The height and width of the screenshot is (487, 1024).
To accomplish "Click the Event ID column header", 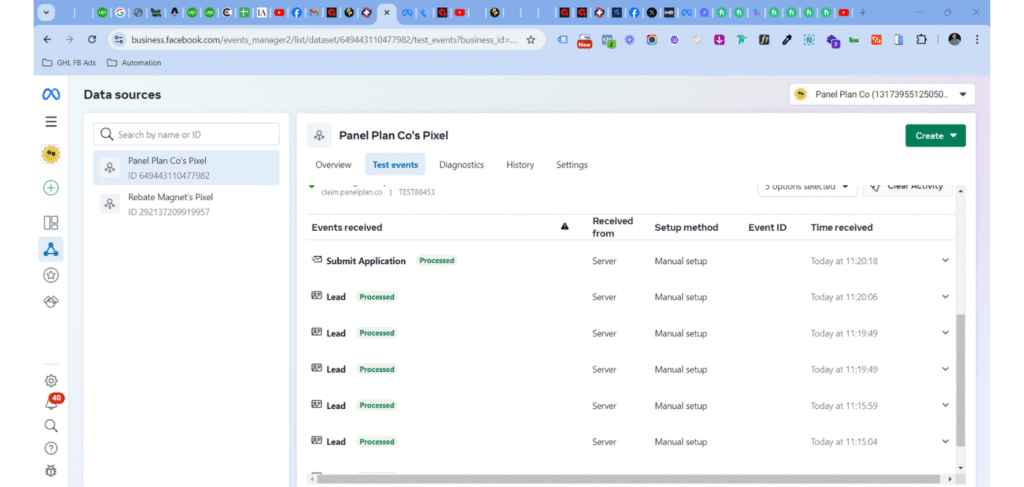I will coord(767,227).
